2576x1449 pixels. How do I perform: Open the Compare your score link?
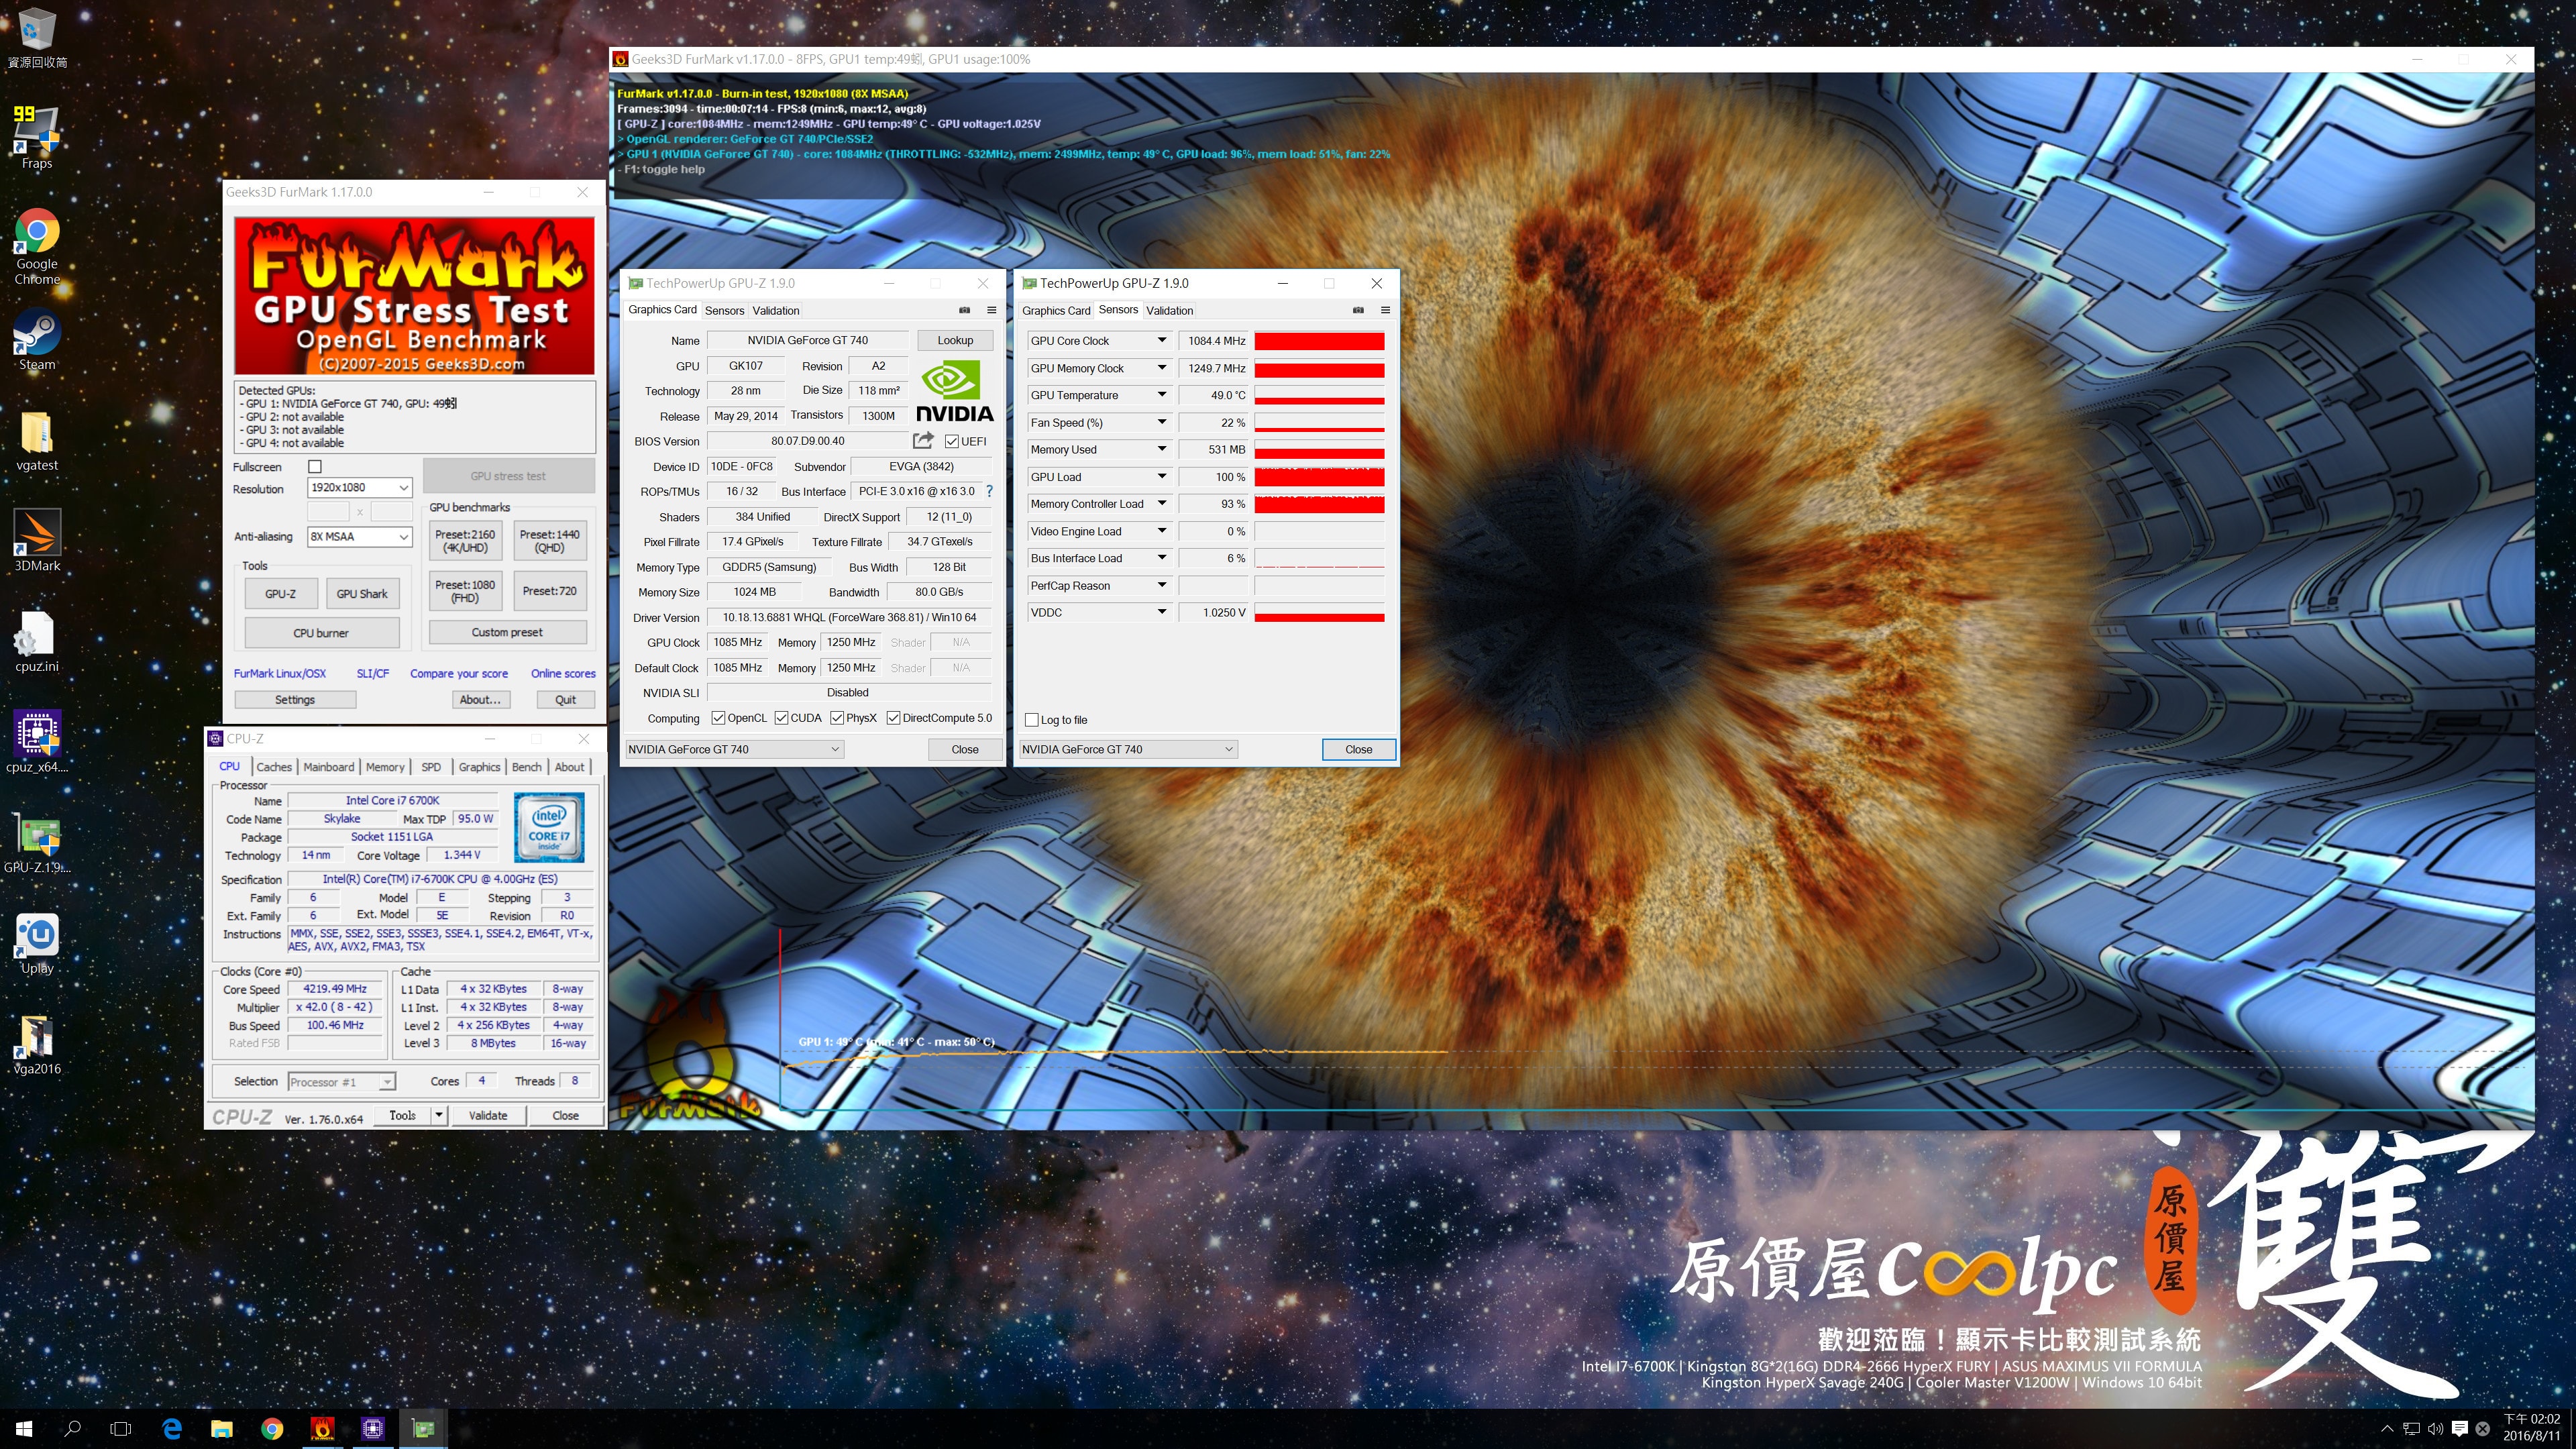point(459,674)
